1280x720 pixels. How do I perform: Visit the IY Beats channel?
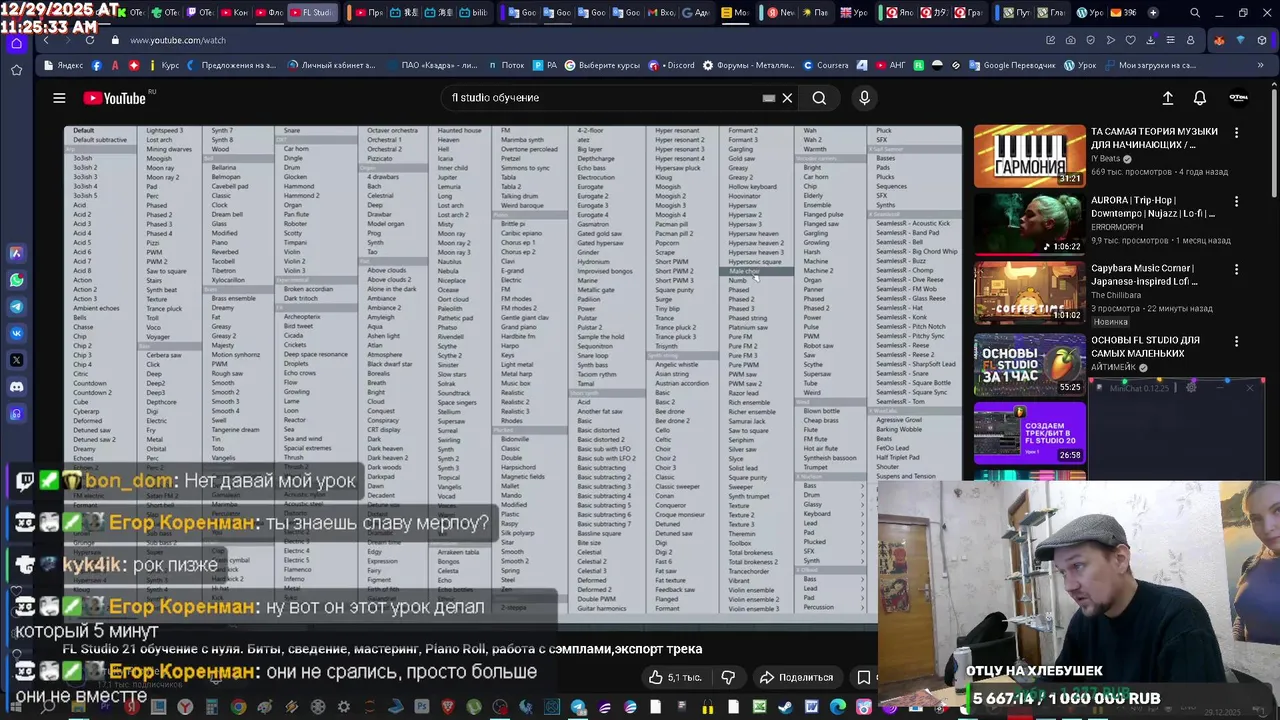point(1106,158)
